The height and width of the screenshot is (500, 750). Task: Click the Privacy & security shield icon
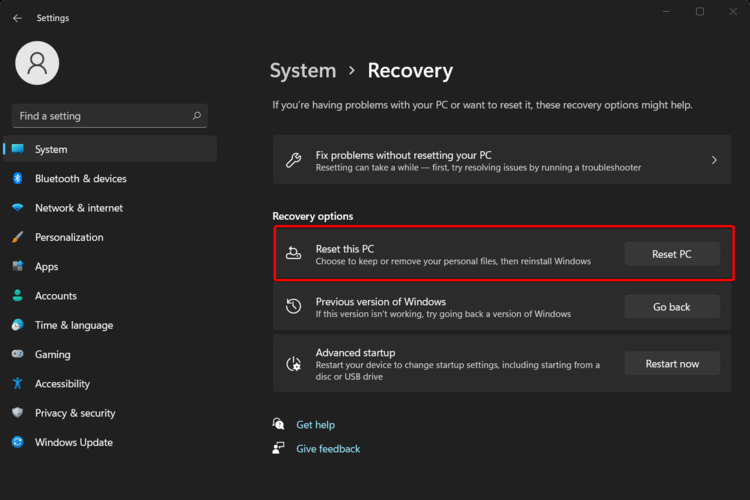[x=17, y=413]
